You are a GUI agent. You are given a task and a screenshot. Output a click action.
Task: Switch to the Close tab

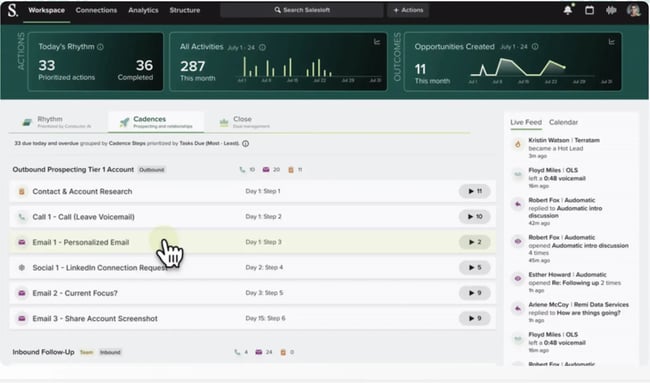coord(245,122)
